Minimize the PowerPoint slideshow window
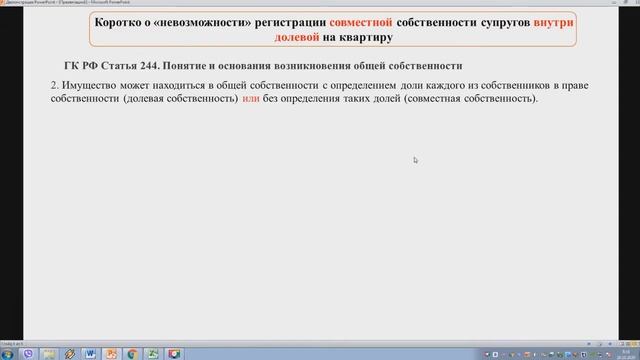Image resolution: width=640 pixels, height=360 pixels. point(613,2)
